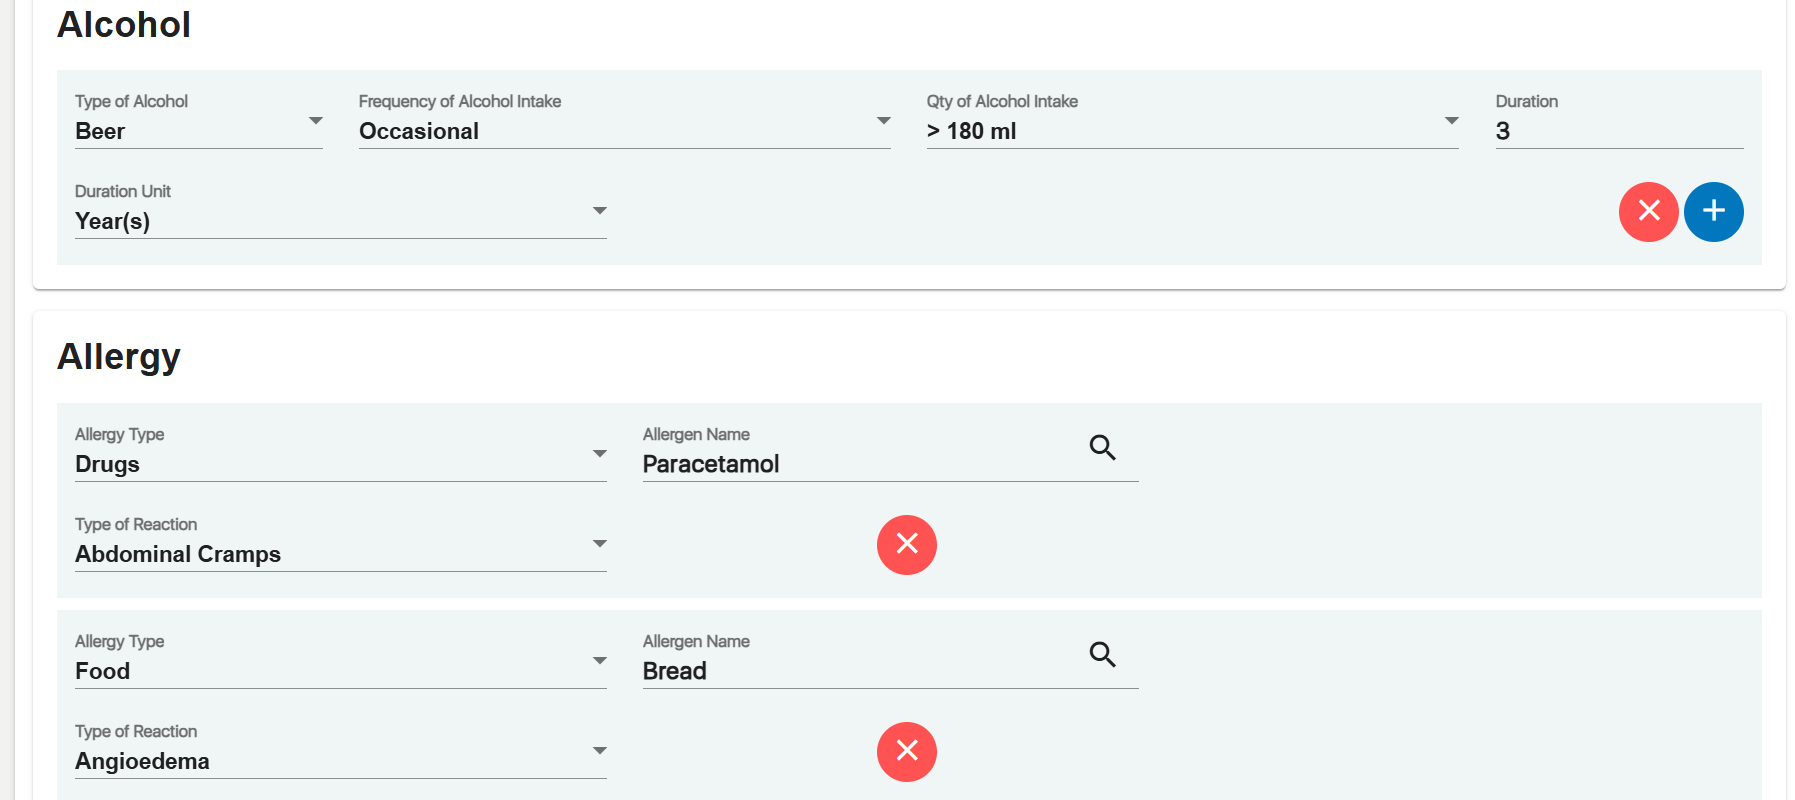1795x800 pixels.
Task: Open Allergy Type dropdown showing Drugs
Action: click(599, 454)
